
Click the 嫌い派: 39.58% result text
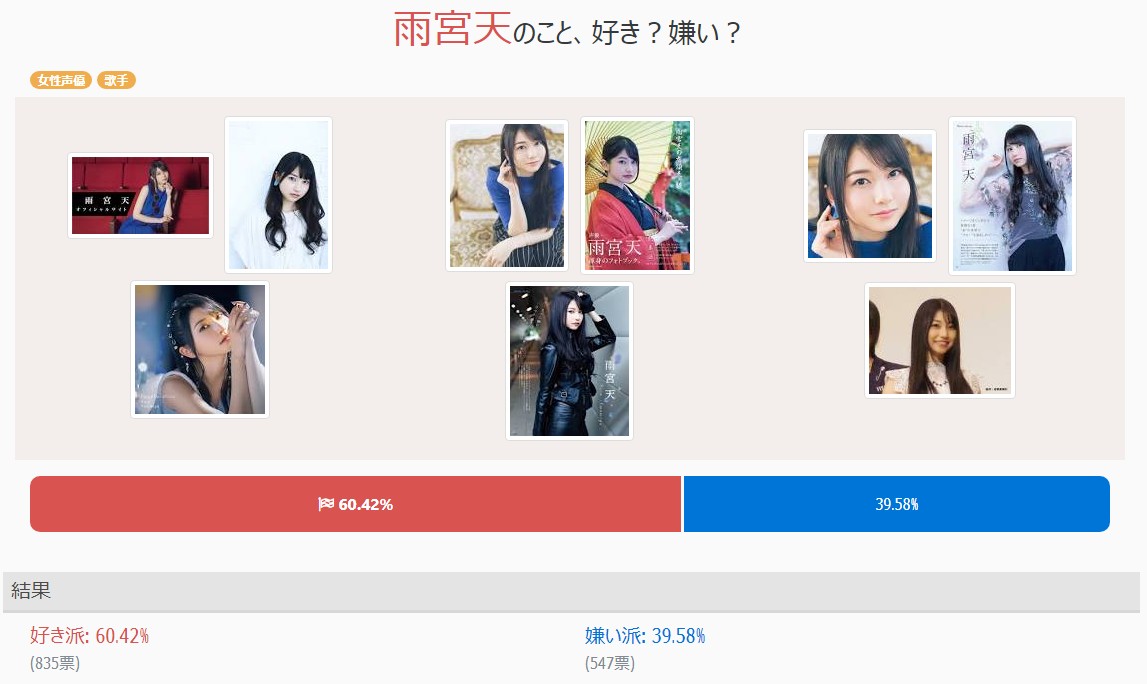click(x=644, y=636)
